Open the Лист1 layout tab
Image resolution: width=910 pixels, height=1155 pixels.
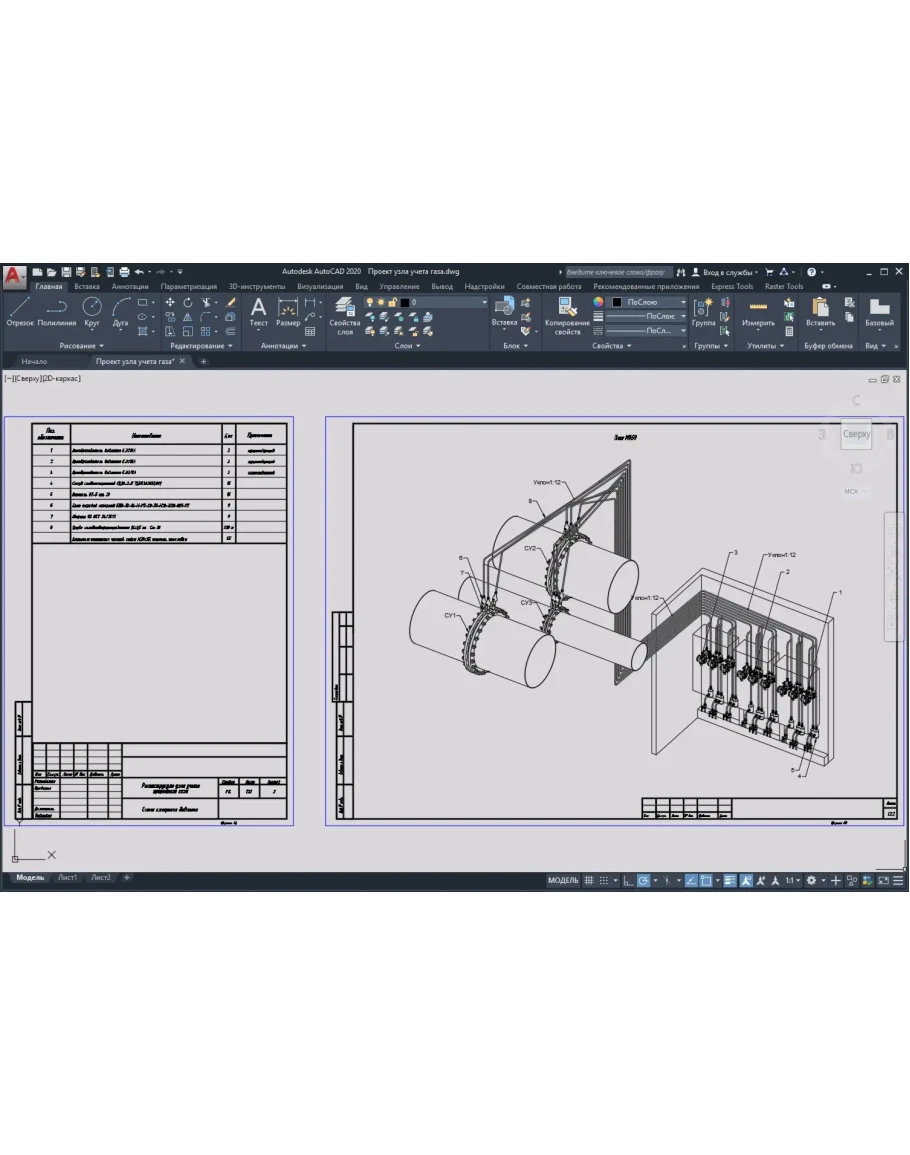tap(67, 877)
